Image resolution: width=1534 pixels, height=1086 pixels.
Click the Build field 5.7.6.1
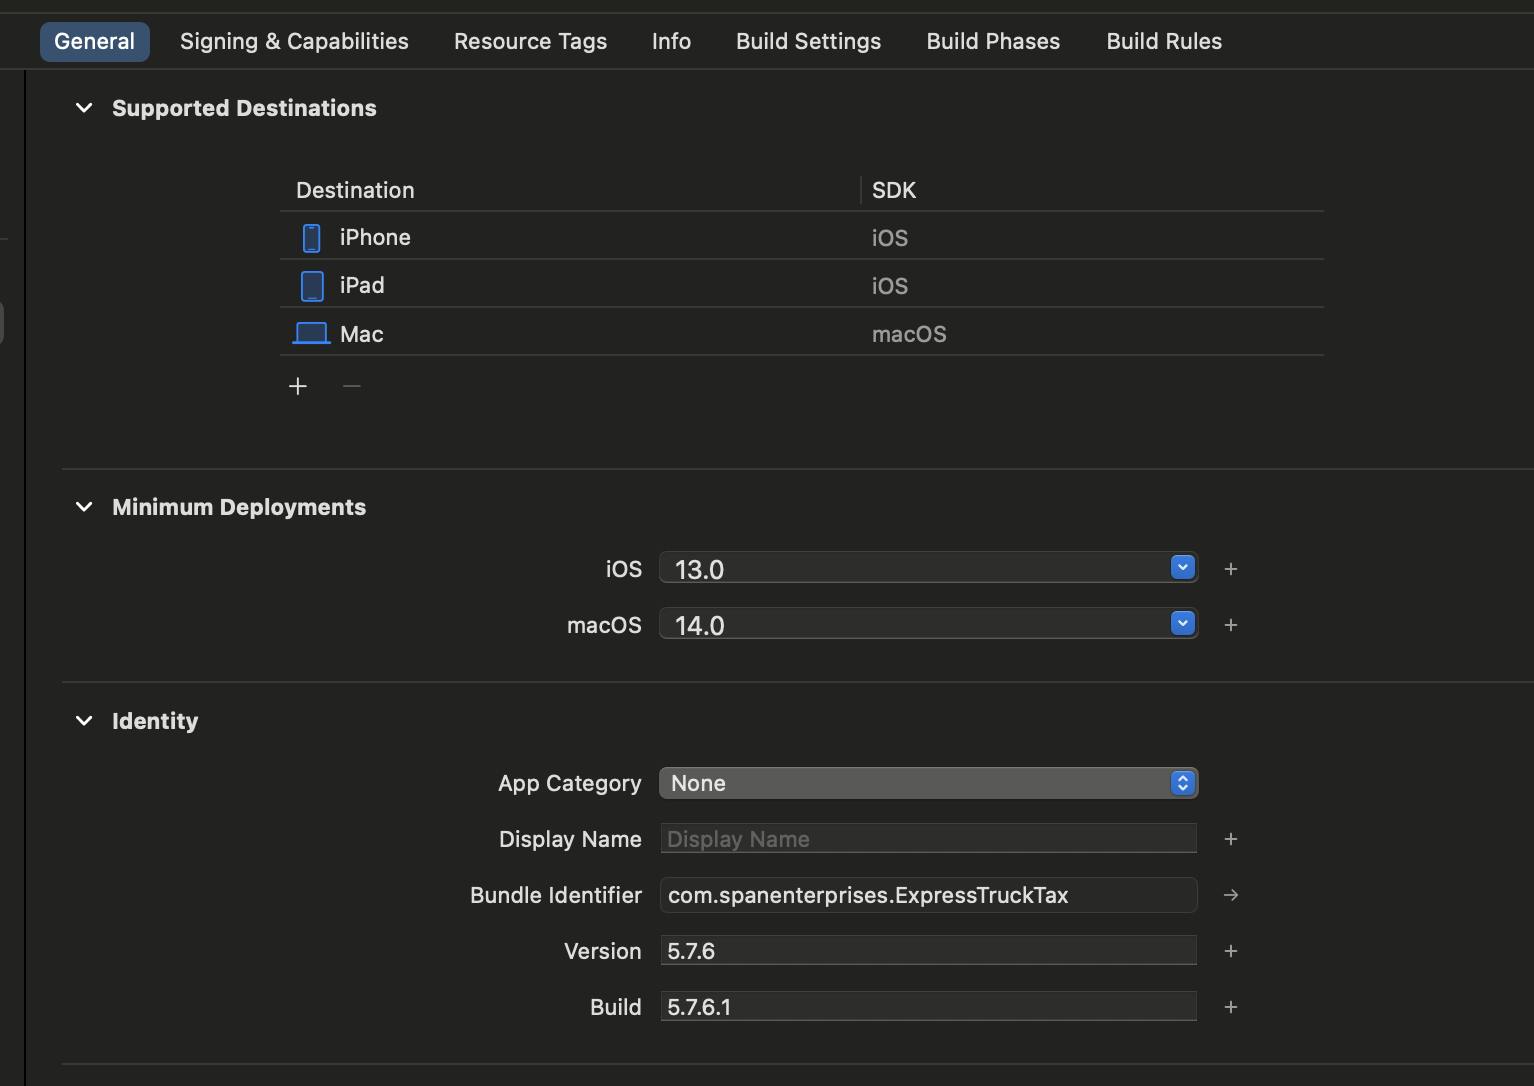point(928,1007)
